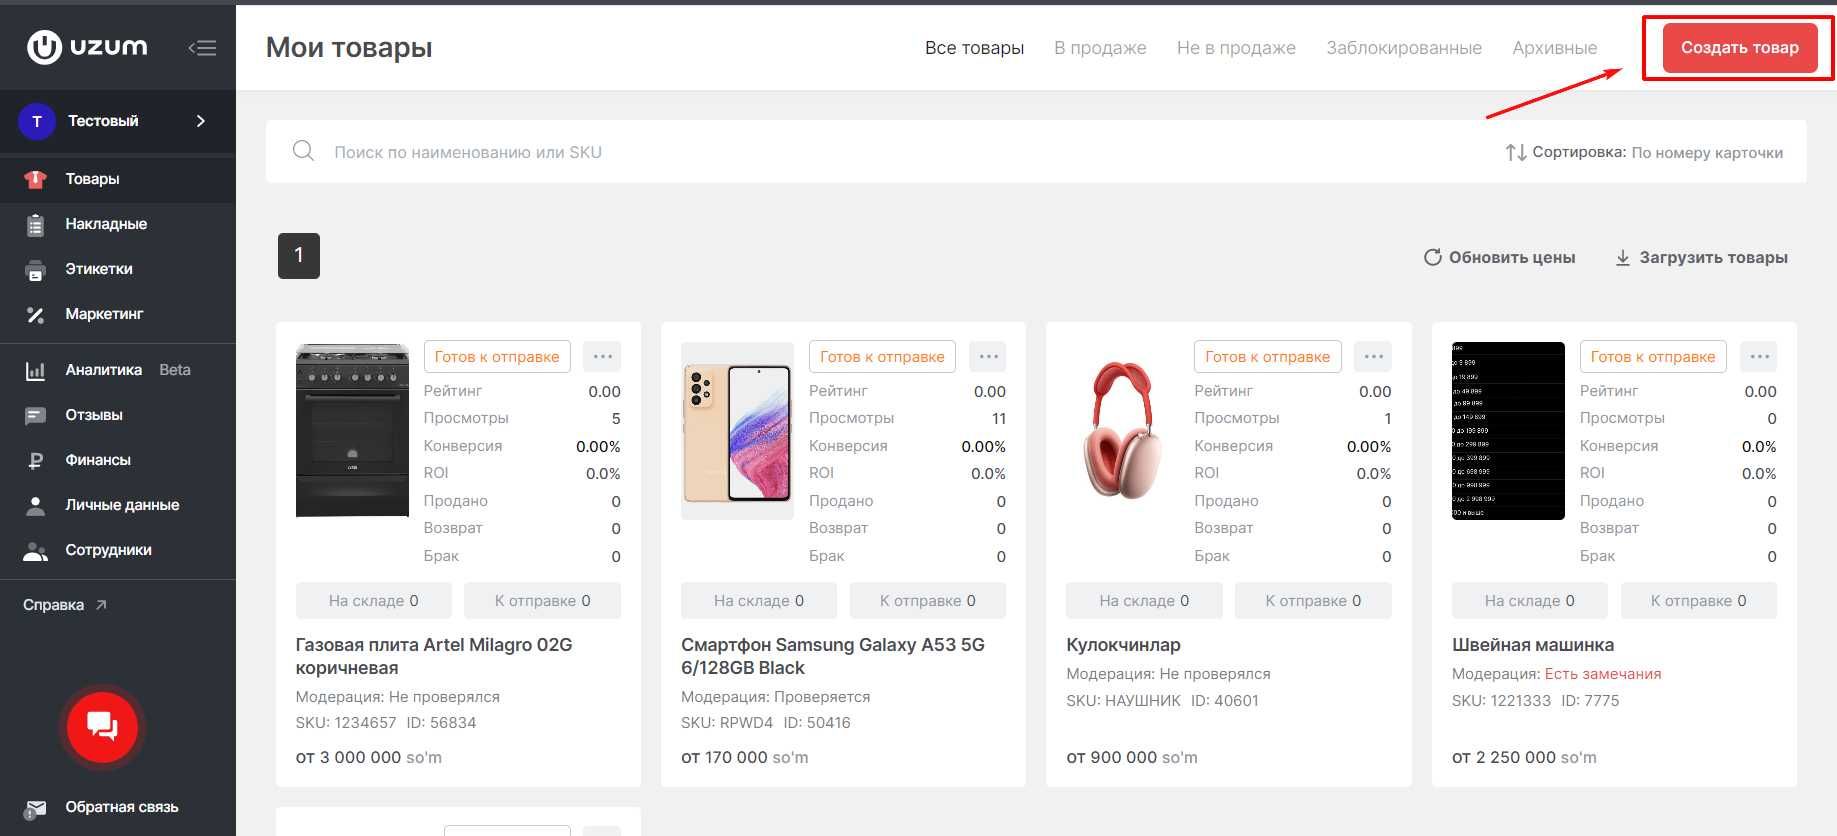Open the gas stove product thumbnail
This screenshot has width=1837, height=836.
click(352, 430)
